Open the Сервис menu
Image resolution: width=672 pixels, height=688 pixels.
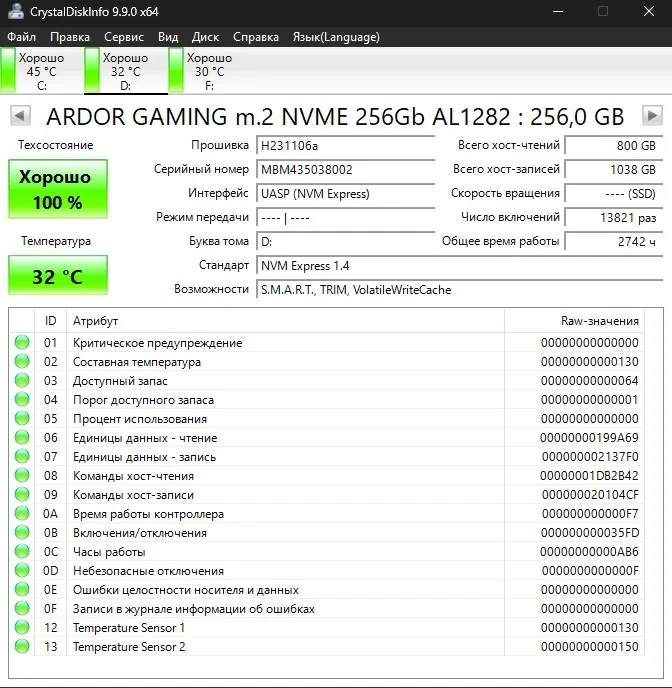tap(124, 37)
